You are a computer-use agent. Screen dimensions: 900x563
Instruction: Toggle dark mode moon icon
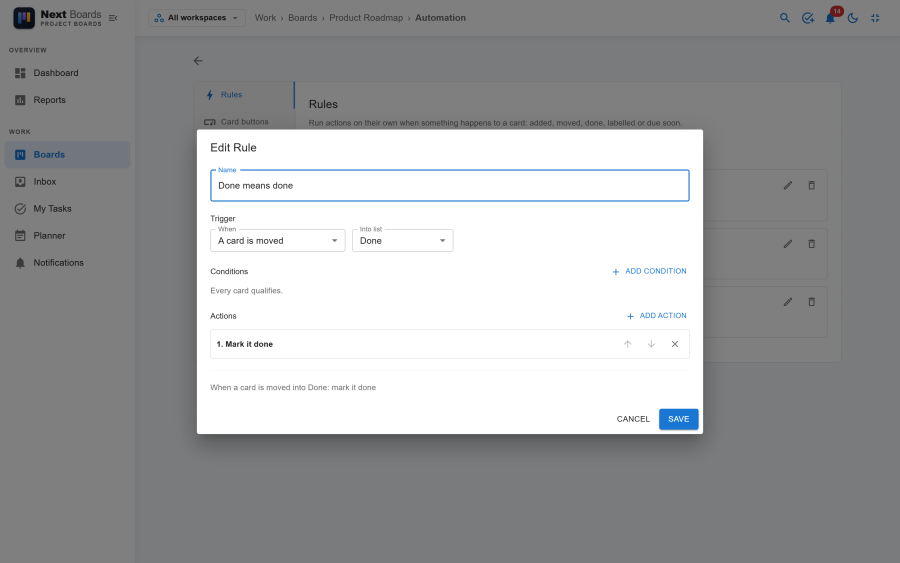[853, 18]
